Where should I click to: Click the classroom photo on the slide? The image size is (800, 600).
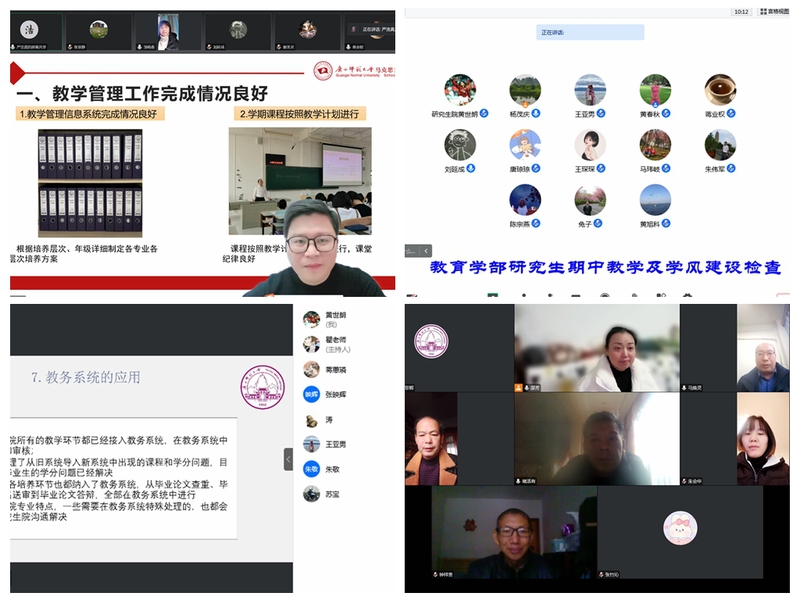[x=299, y=180]
